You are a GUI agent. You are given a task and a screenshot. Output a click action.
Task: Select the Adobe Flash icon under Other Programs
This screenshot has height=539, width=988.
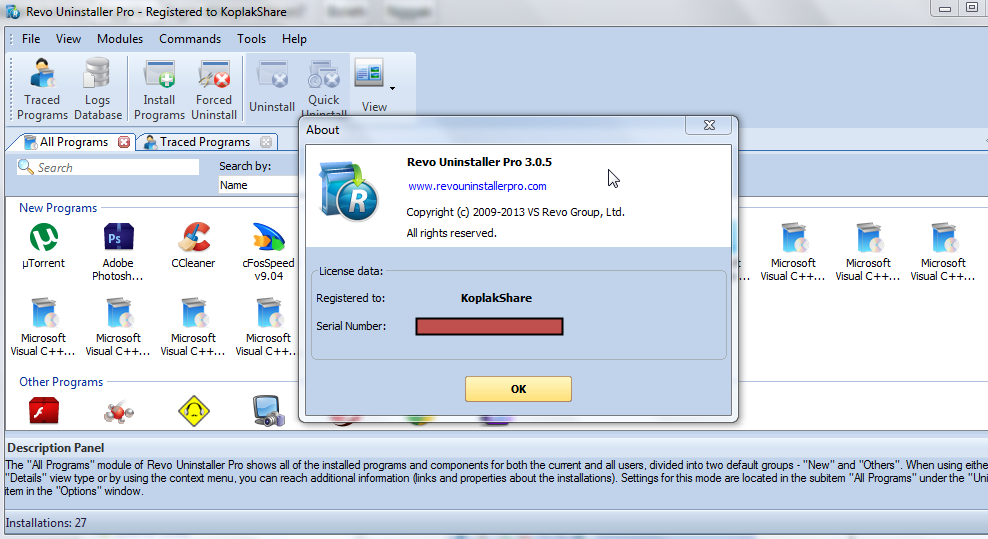point(44,411)
